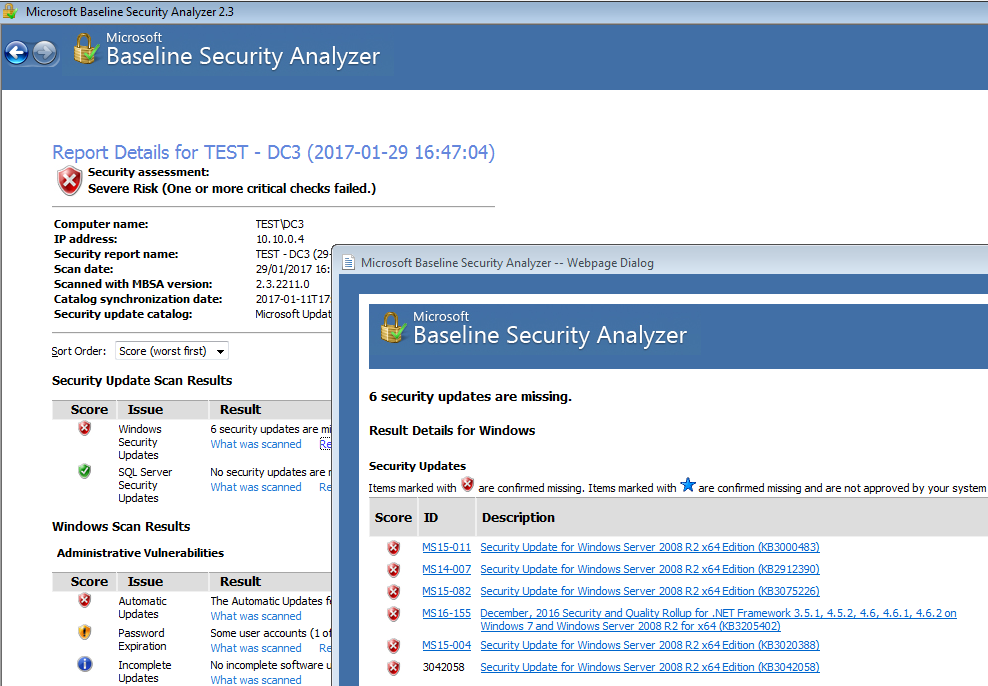This screenshot has height=686, width=988.
Task: Click red shield beside Automatic Updates
Action: tap(84, 600)
